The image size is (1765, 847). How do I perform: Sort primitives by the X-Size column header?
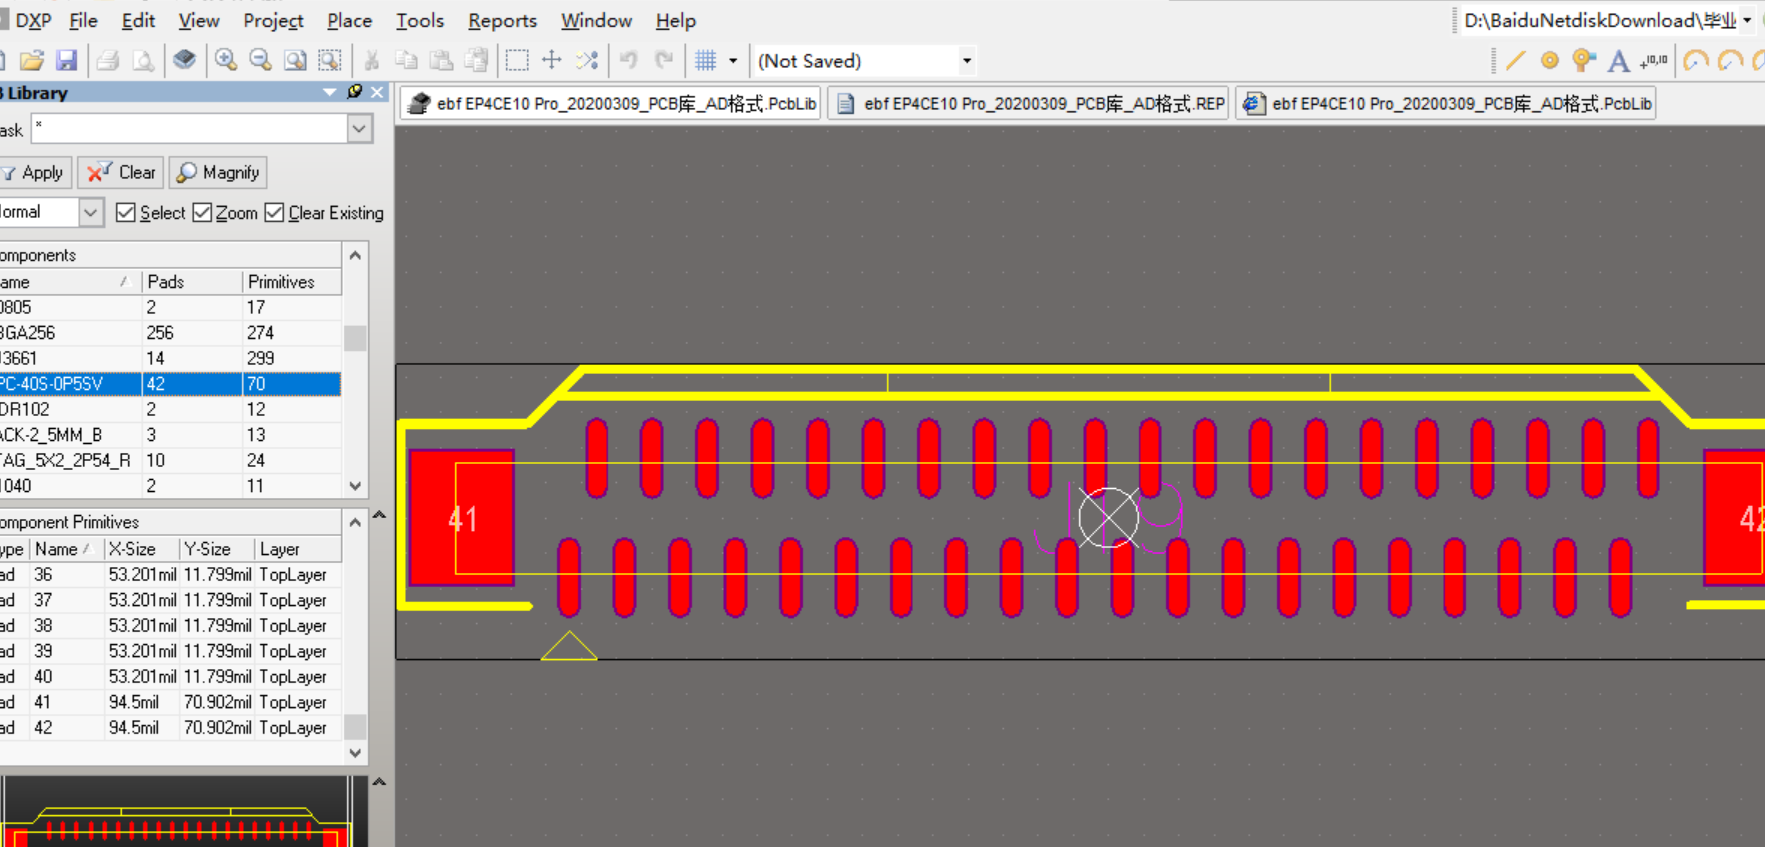(x=142, y=549)
